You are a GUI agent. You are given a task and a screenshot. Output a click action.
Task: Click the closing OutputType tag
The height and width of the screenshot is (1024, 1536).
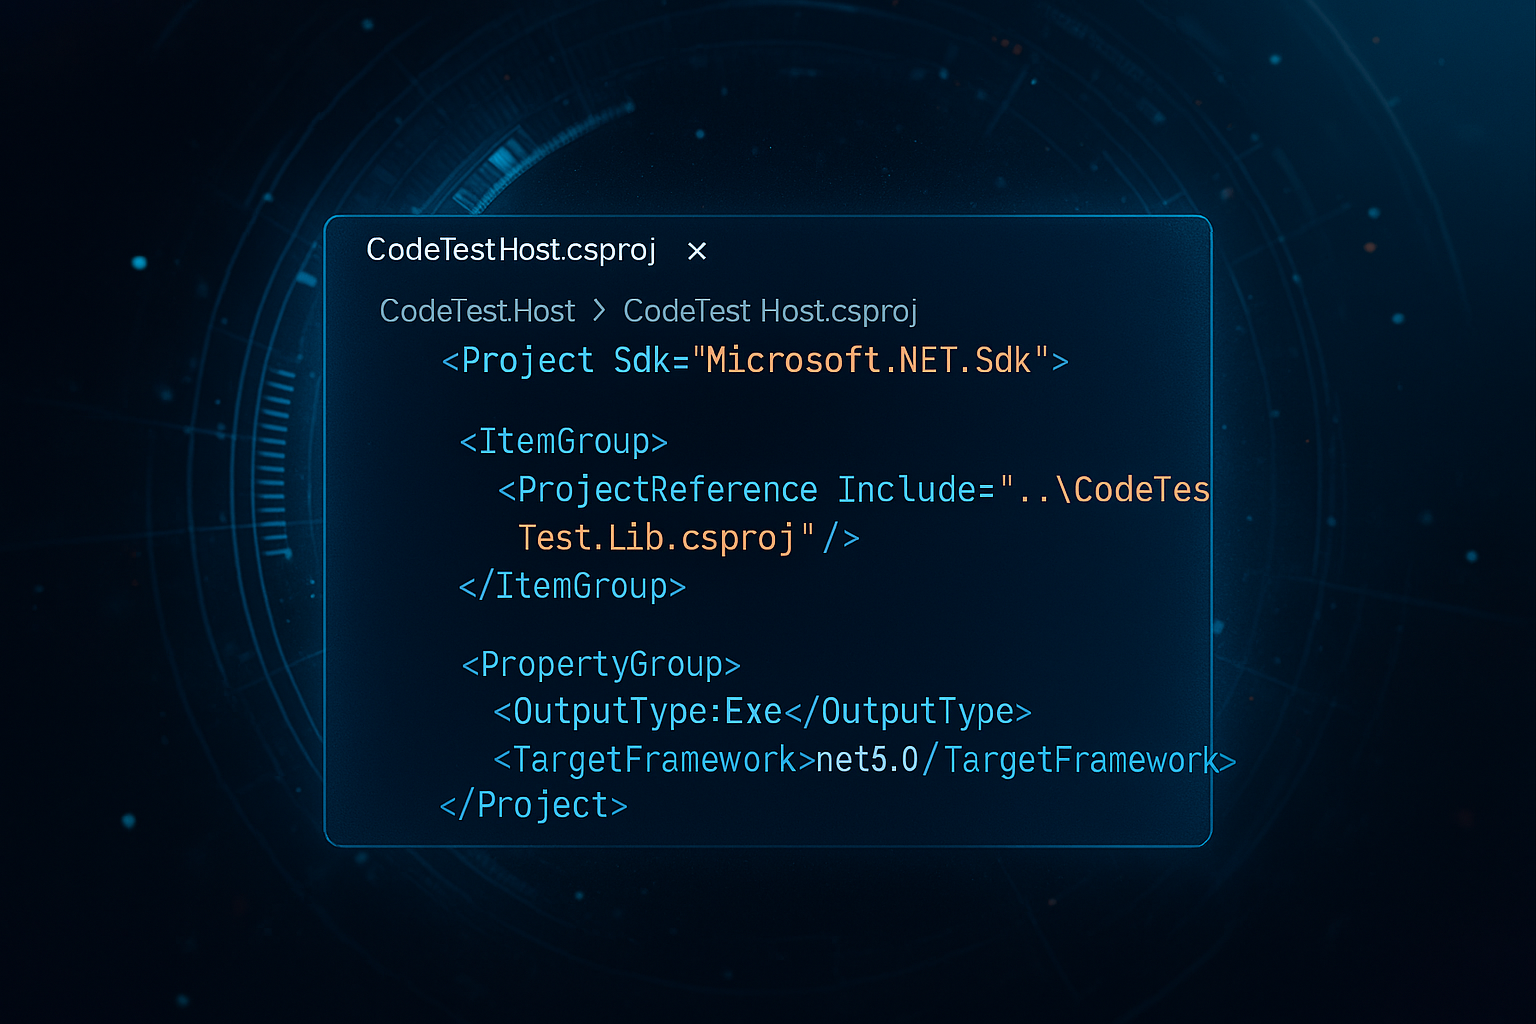tap(908, 711)
